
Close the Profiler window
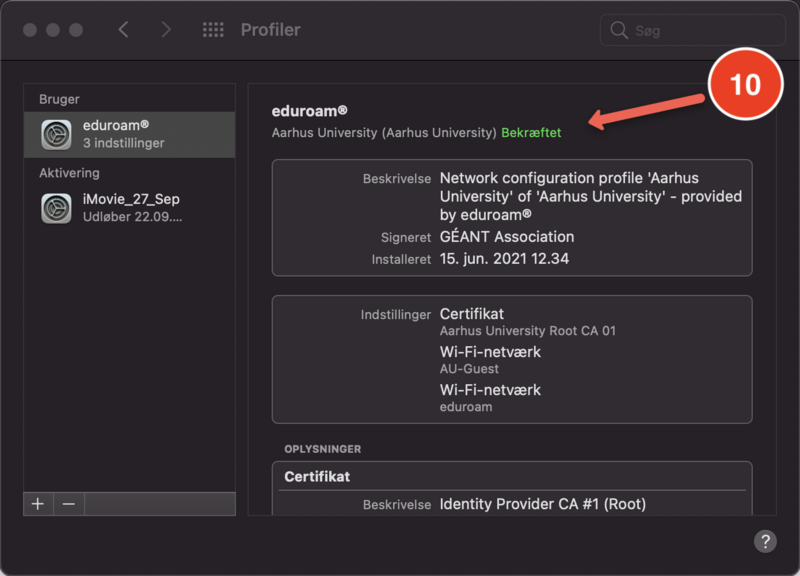pos(30,30)
